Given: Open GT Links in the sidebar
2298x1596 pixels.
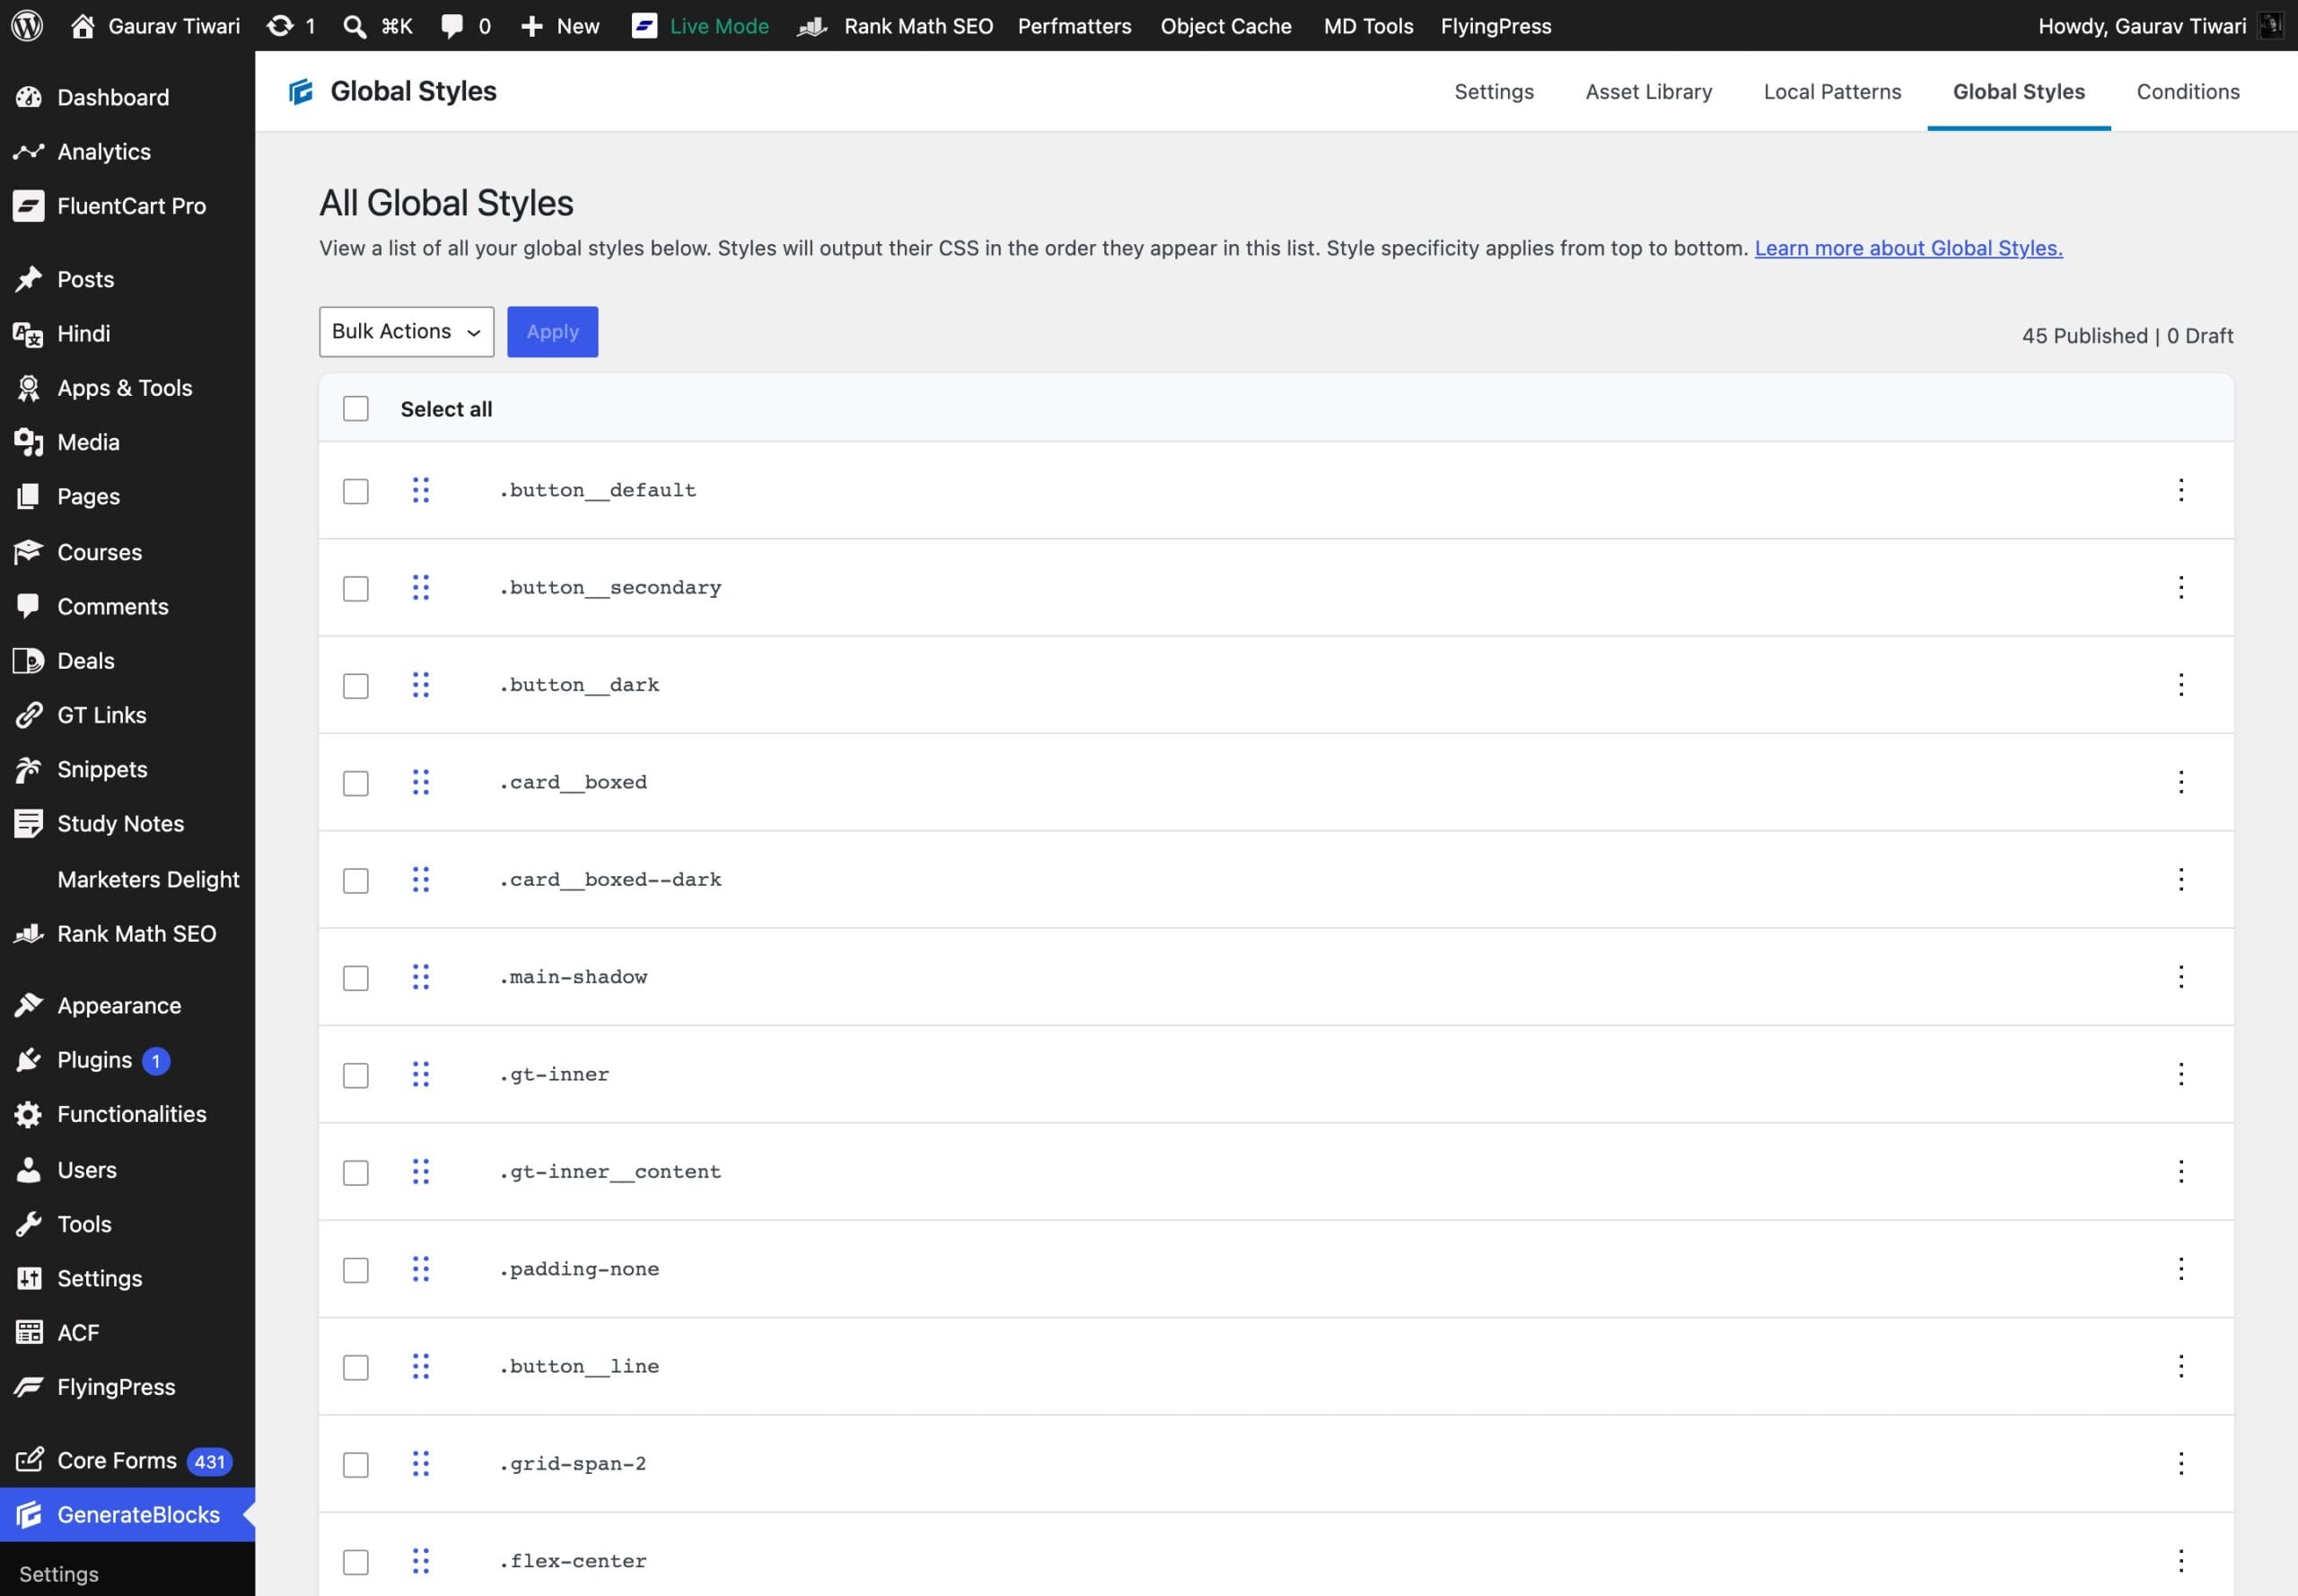Looking at the screenshot, I should [127, 715].
